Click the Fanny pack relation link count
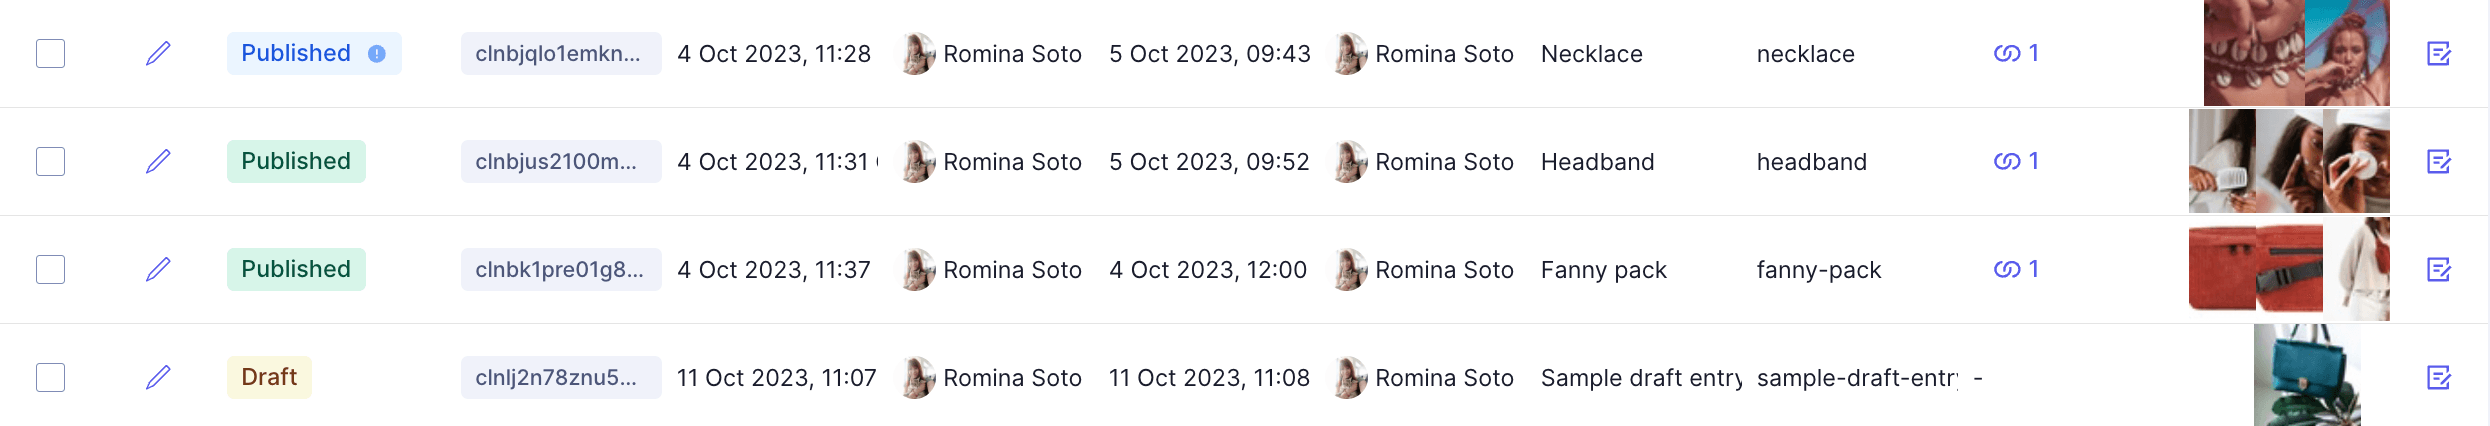The height and width of the screenshot is (426, 2490). click(2016, 269)
